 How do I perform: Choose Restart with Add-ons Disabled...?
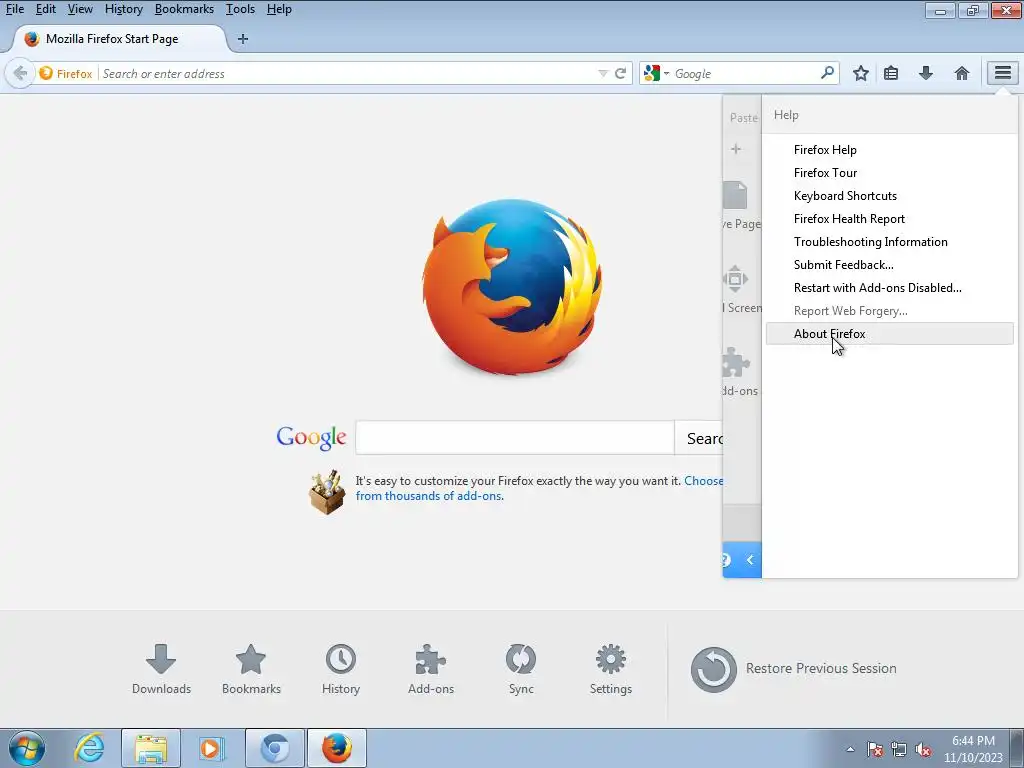[889, 288]
